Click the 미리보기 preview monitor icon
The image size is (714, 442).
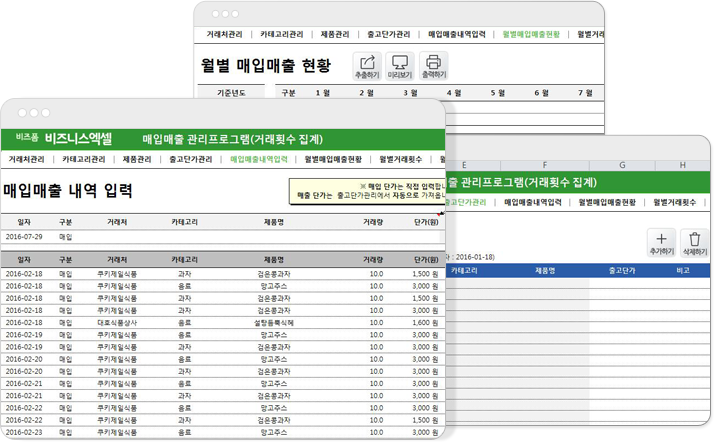tap(400, 62)
